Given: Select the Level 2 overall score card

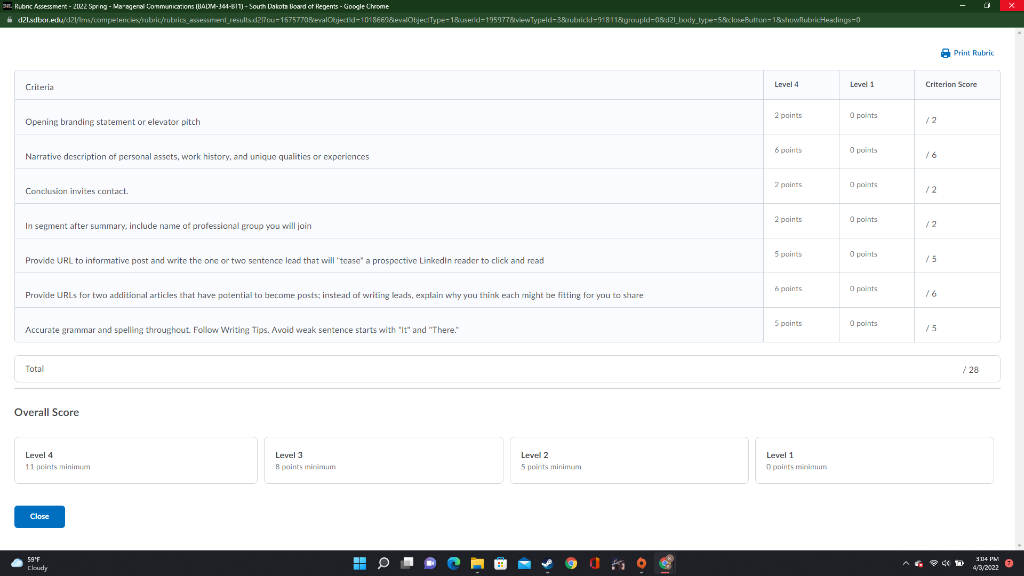Looking at the screenshot, I should pos(629,460).
